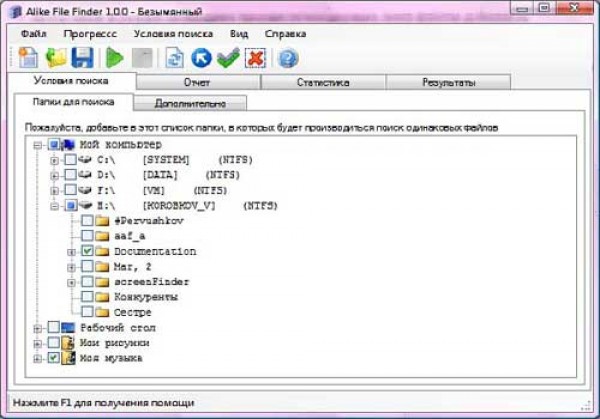
Task: Click the aaf_a folder name
Action: 129,236
